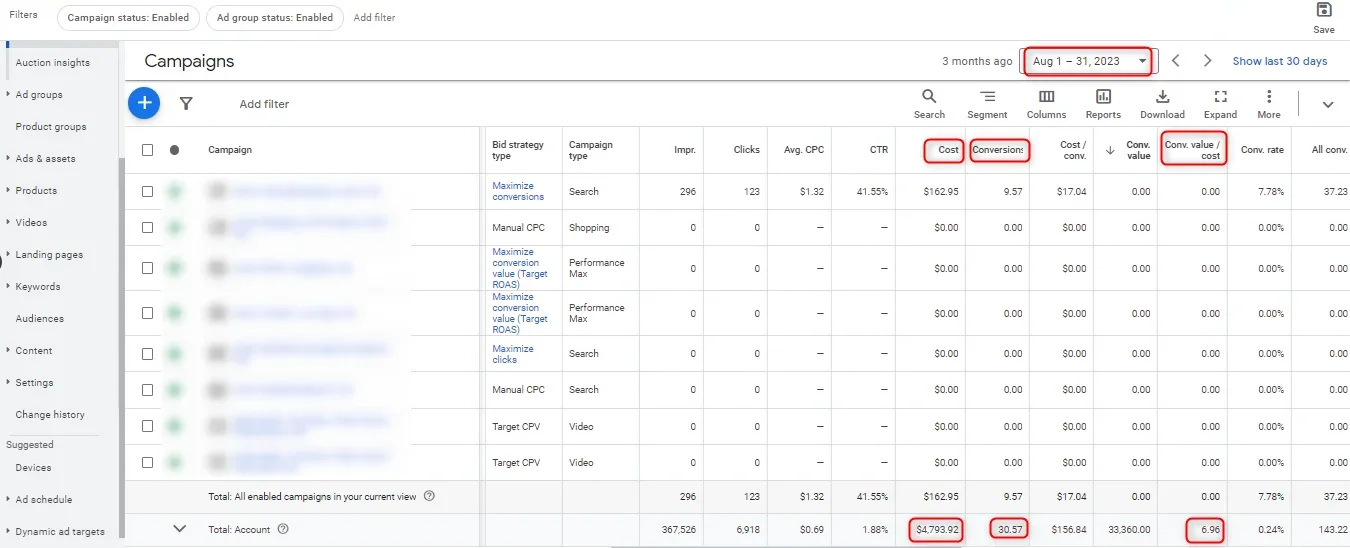
Task: Sort by Conv. value / cost header
Action: [1192, 150]
